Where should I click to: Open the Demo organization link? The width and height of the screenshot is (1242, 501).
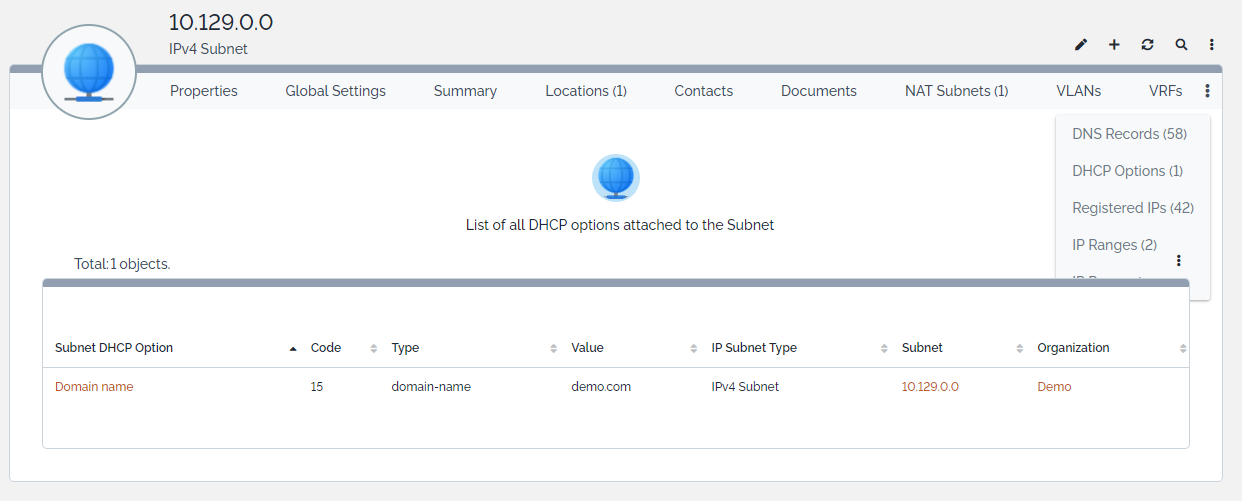1054,387
